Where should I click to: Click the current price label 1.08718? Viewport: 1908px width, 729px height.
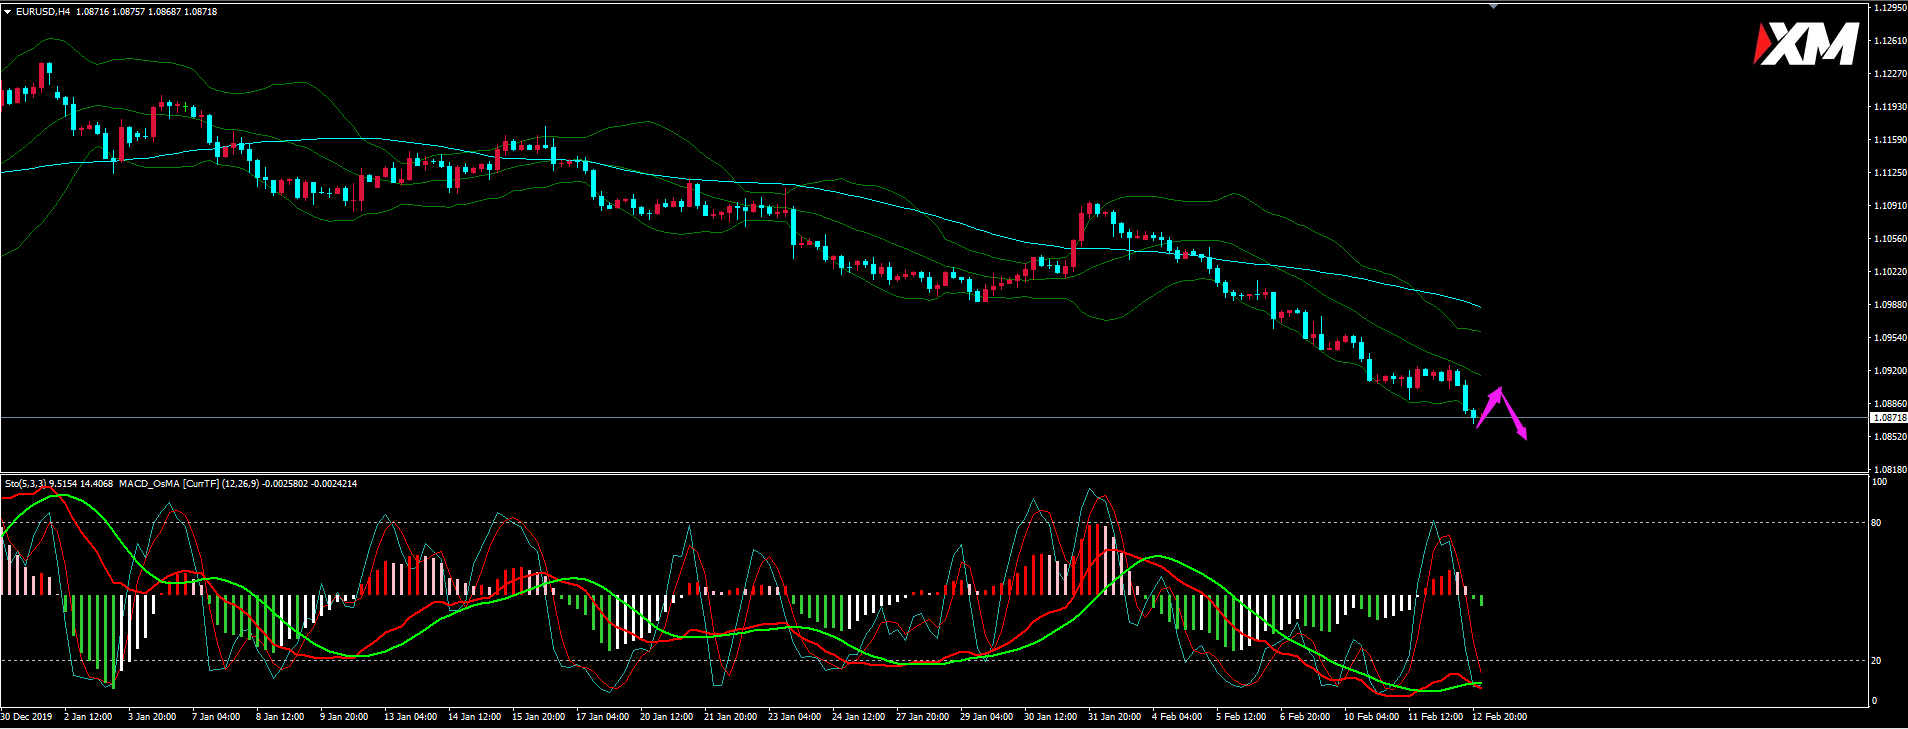point(1888,418)
